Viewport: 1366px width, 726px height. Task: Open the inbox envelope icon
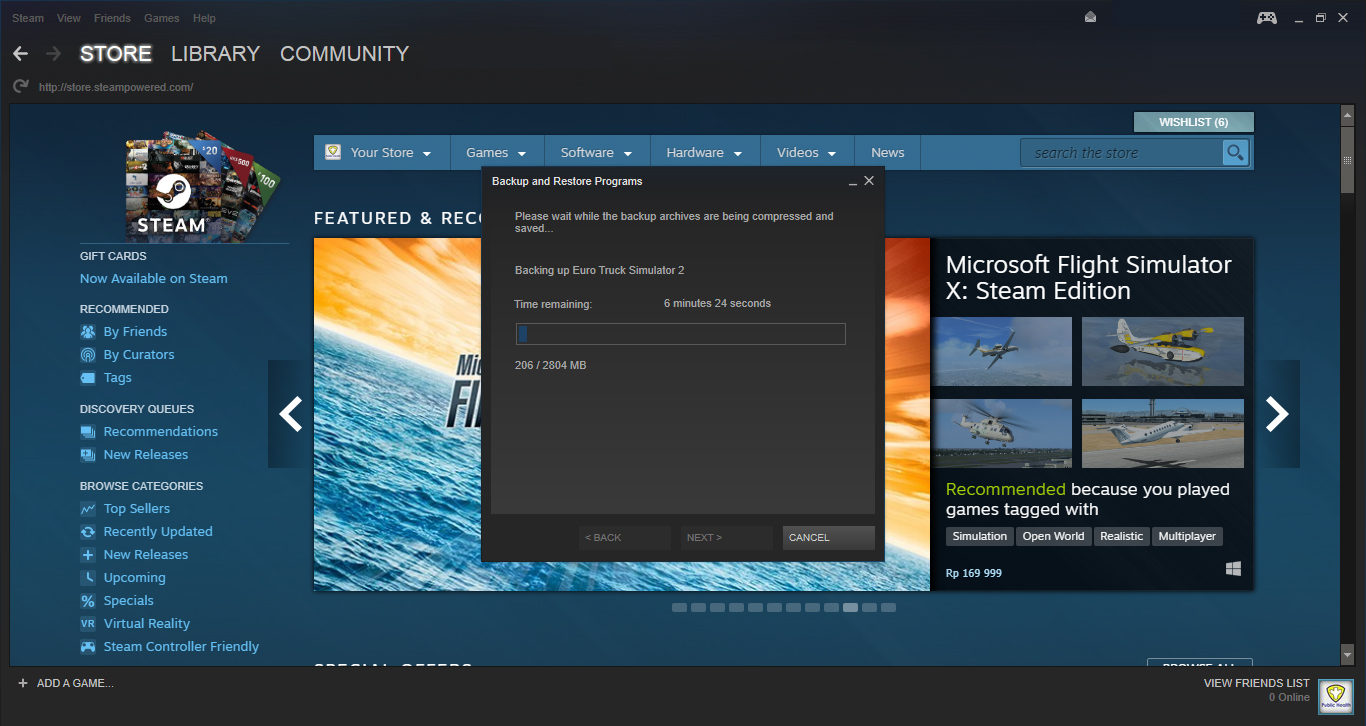(x=1090, y=17)
